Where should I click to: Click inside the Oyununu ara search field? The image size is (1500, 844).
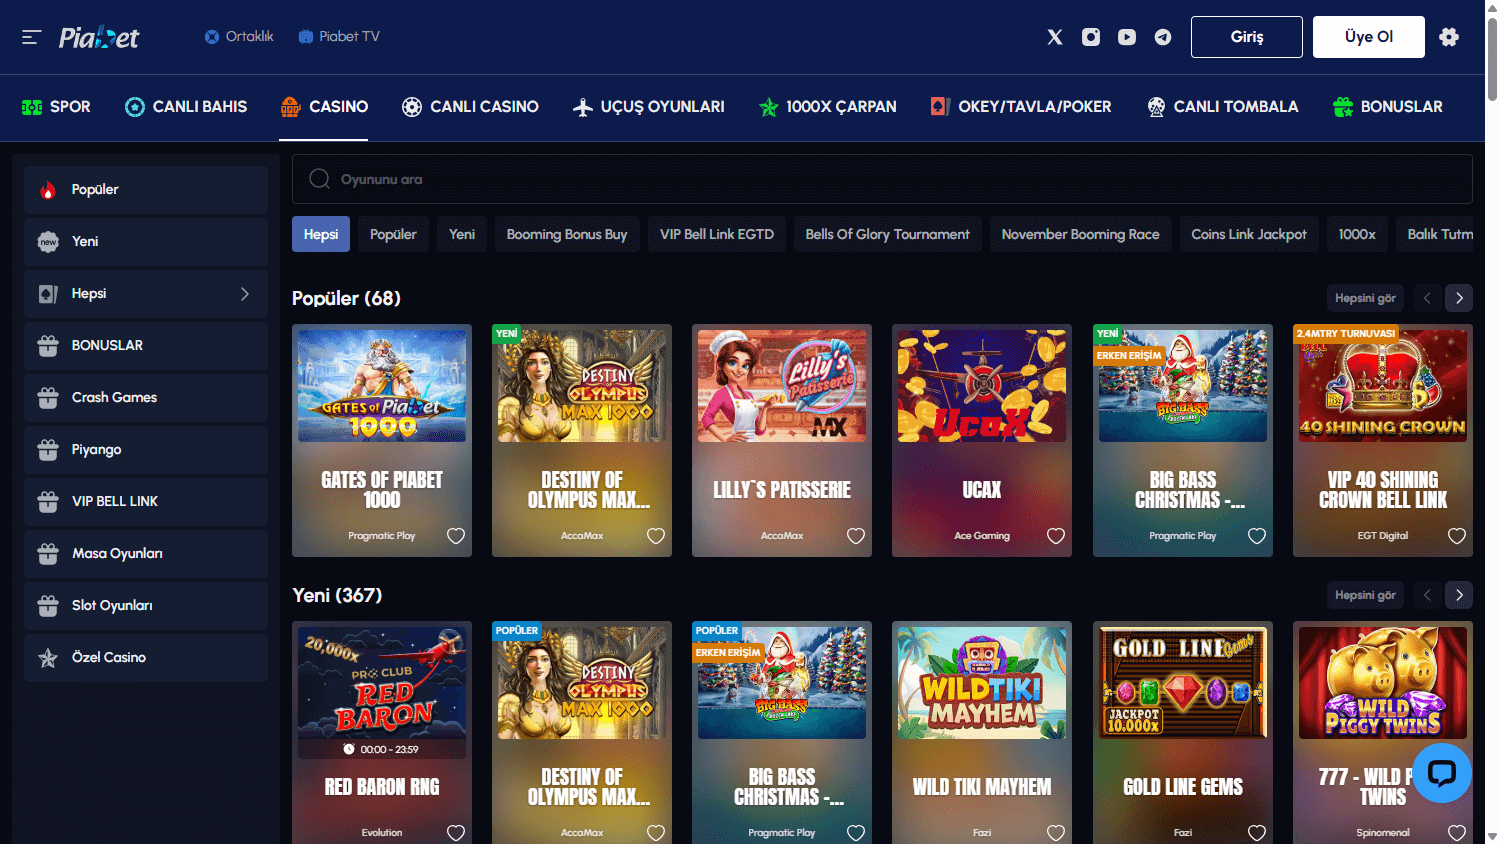[600, 179]
